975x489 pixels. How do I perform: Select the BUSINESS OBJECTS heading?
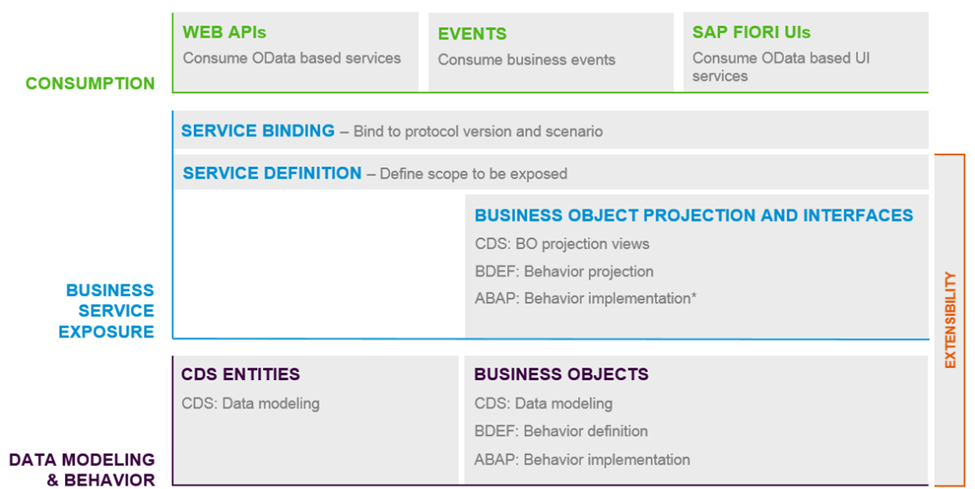tap(561, 374)
